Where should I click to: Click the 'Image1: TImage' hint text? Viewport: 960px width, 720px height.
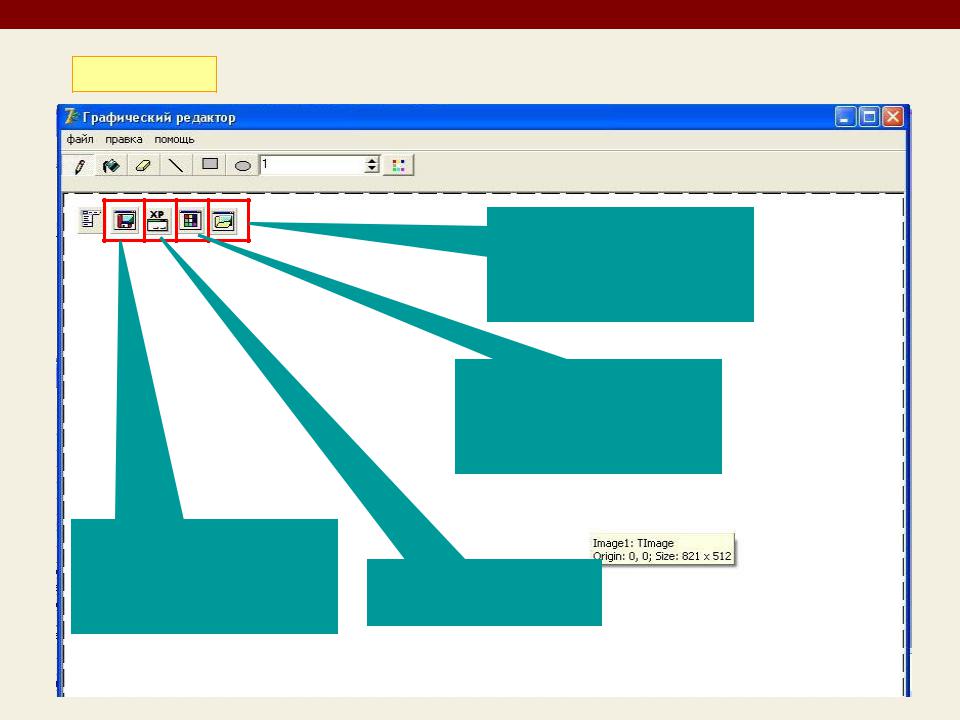[633, 543]
